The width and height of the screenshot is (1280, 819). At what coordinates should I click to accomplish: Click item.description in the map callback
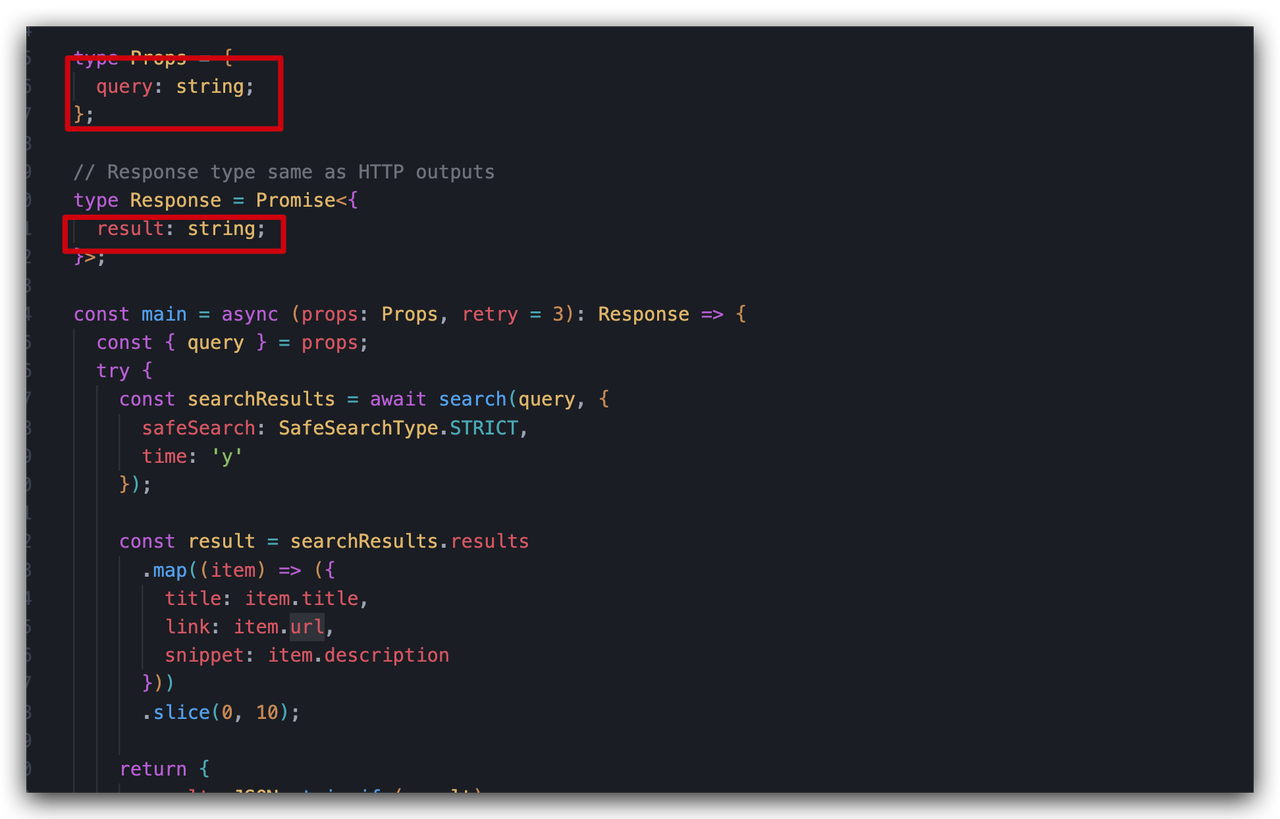pyautogui.click(x=358, y=655)
